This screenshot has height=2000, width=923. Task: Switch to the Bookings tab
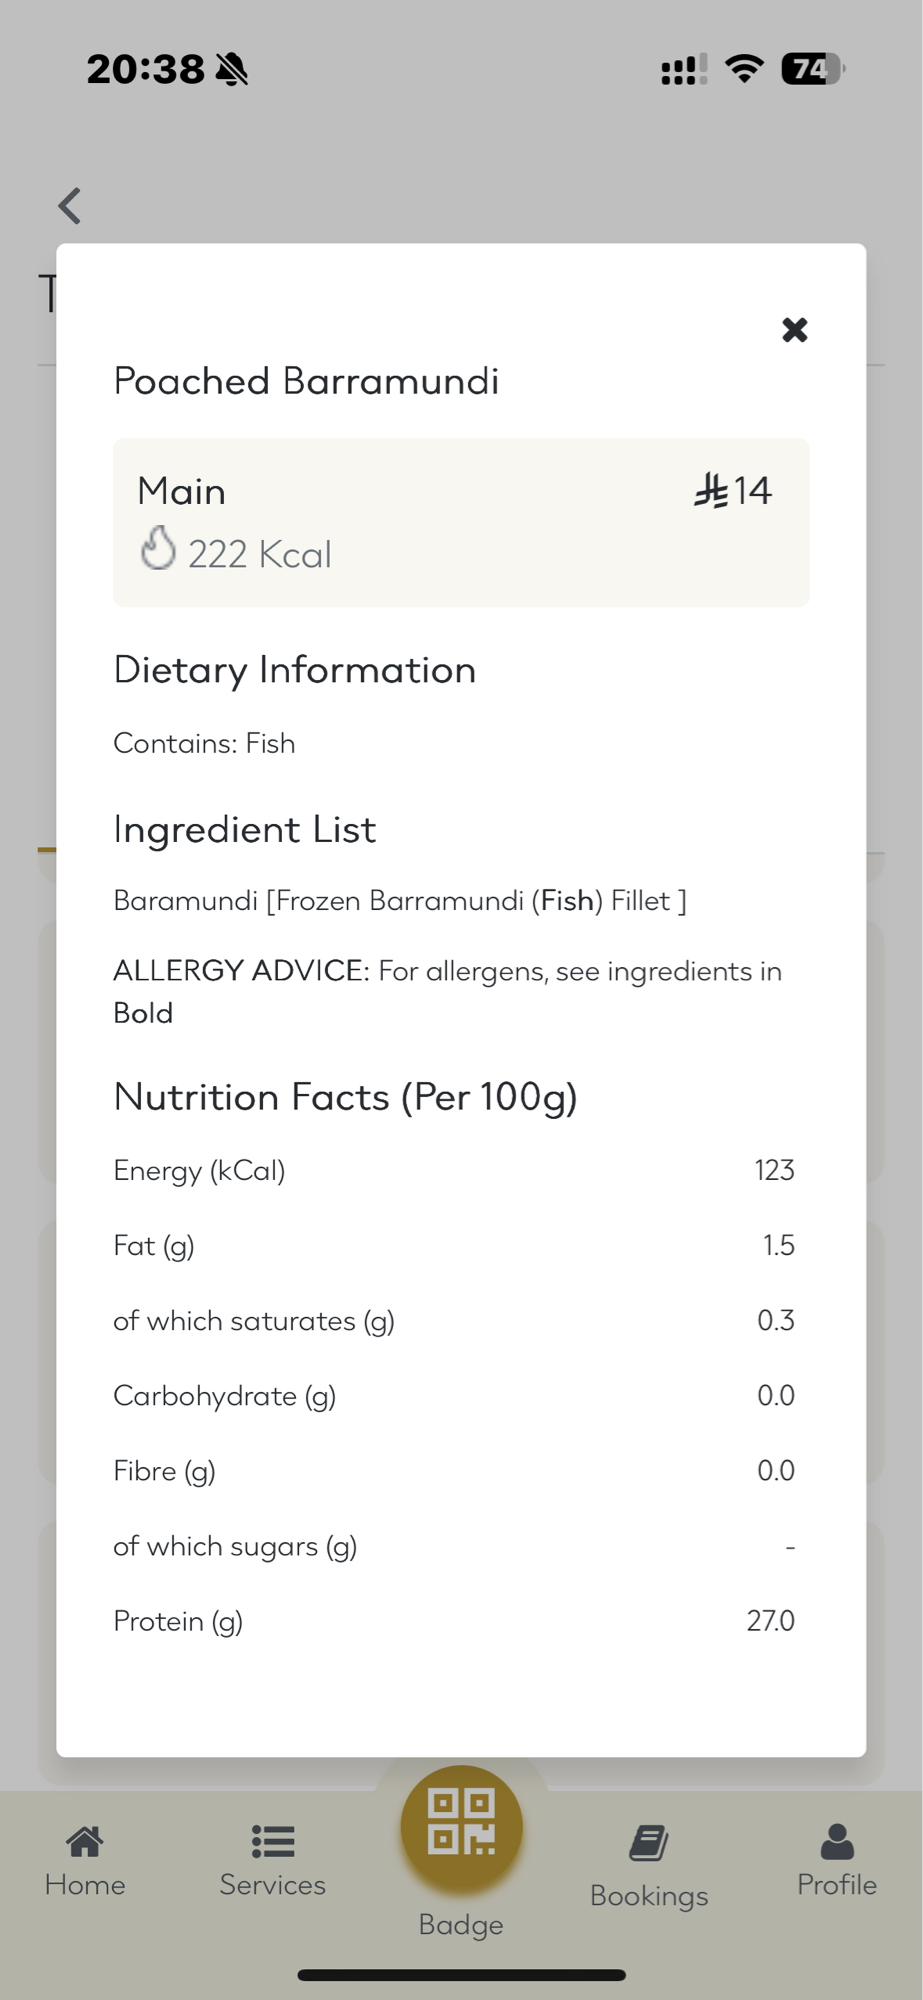[649, 1866]
